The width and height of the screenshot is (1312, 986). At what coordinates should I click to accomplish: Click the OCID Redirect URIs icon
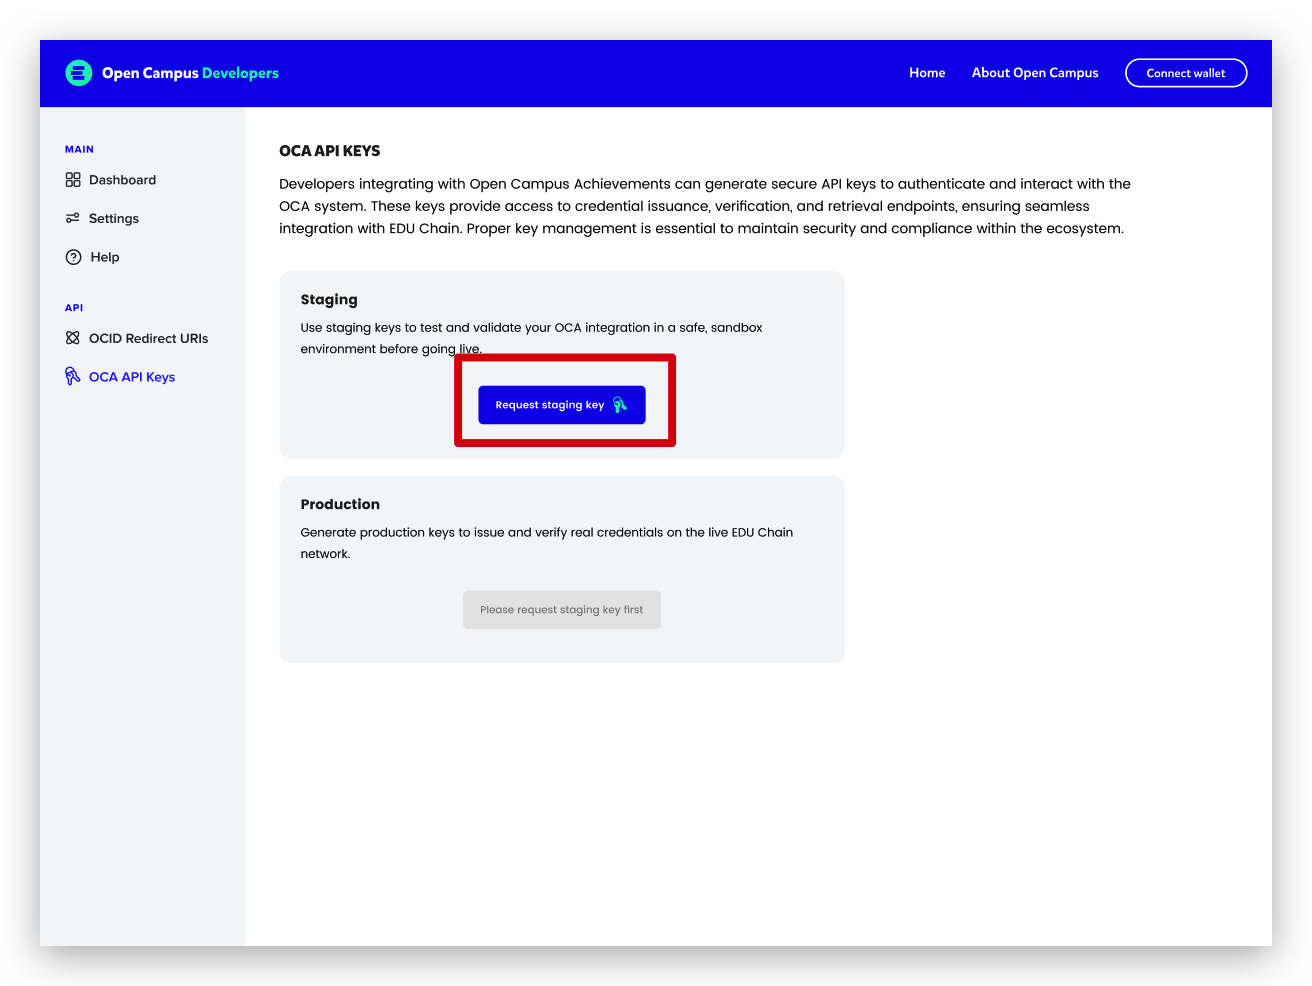tap(73, 338)
